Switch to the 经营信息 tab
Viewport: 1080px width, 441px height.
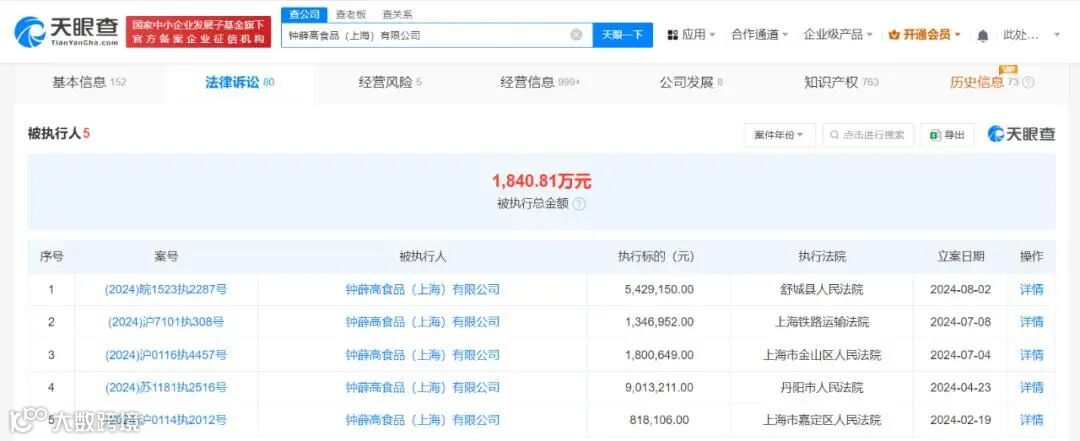(x=540, y=83)
